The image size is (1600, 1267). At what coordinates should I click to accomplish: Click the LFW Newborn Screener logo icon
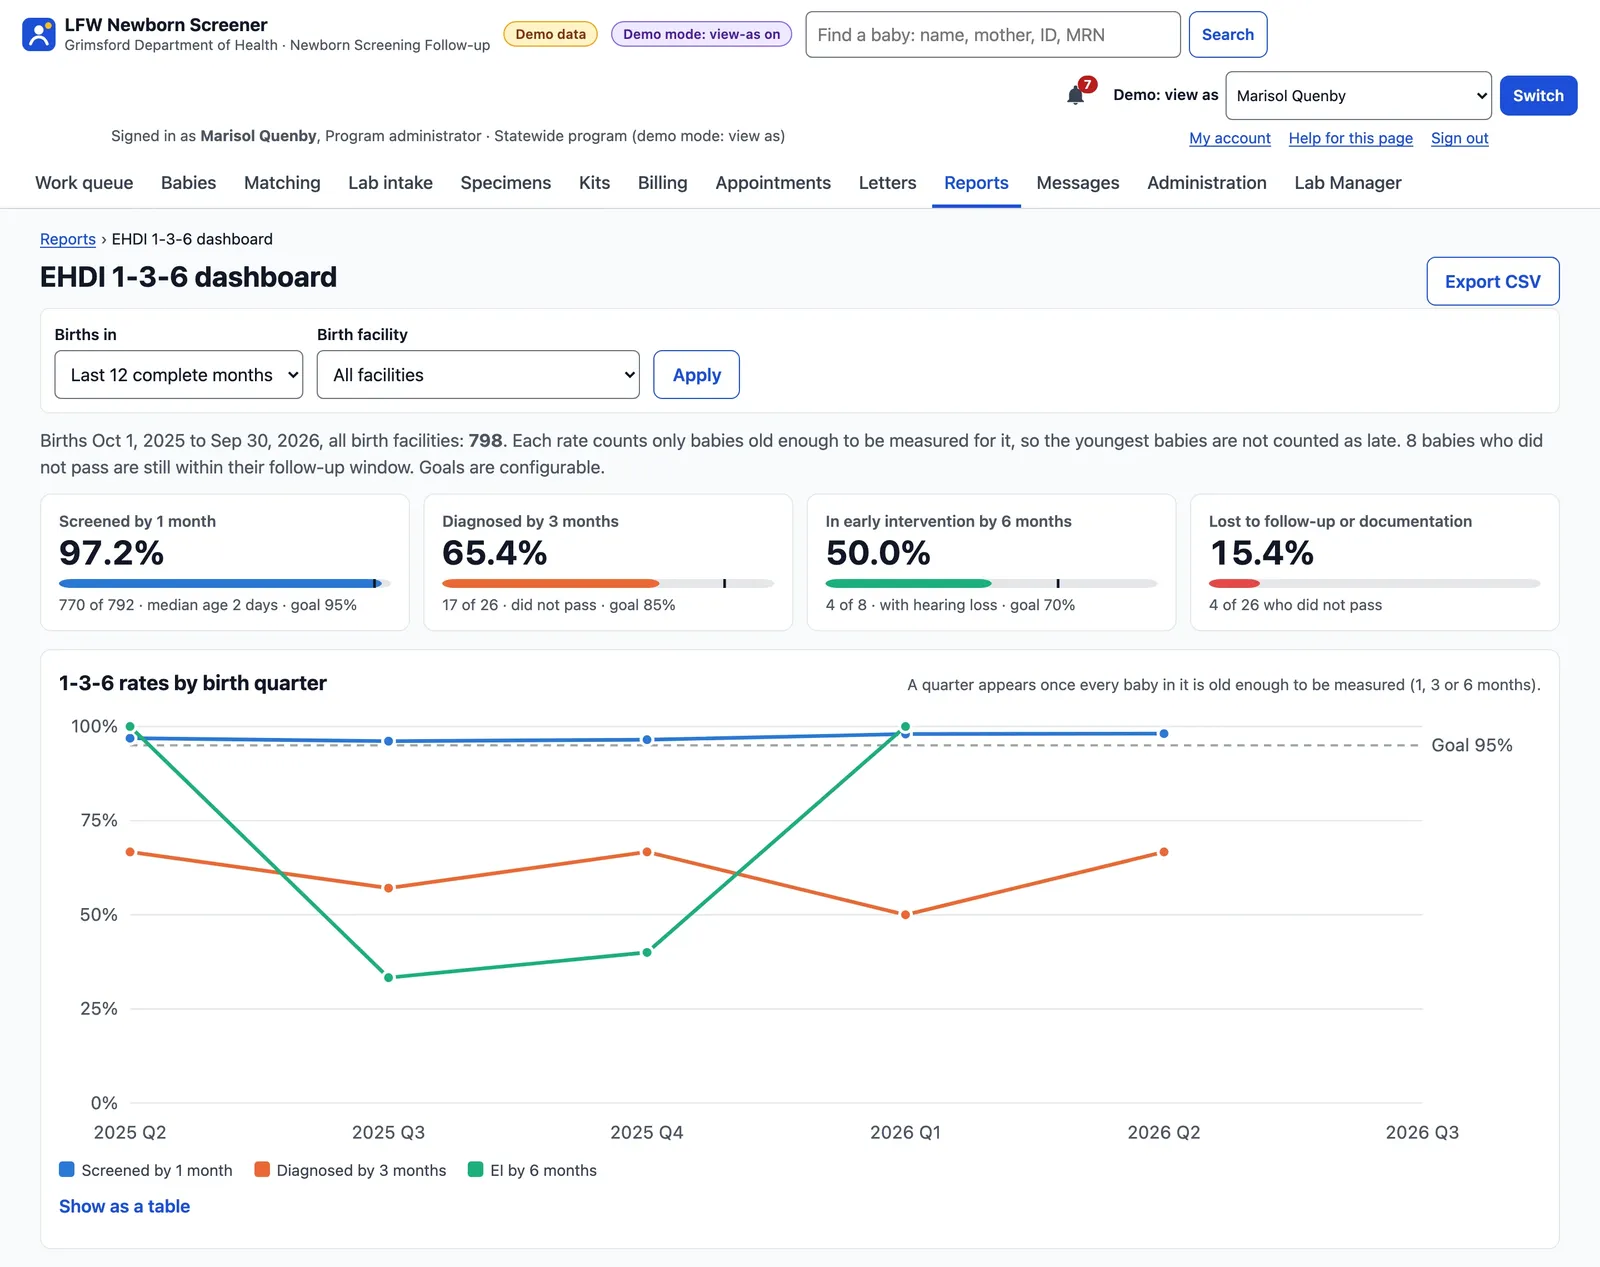(x=38, y=34)
